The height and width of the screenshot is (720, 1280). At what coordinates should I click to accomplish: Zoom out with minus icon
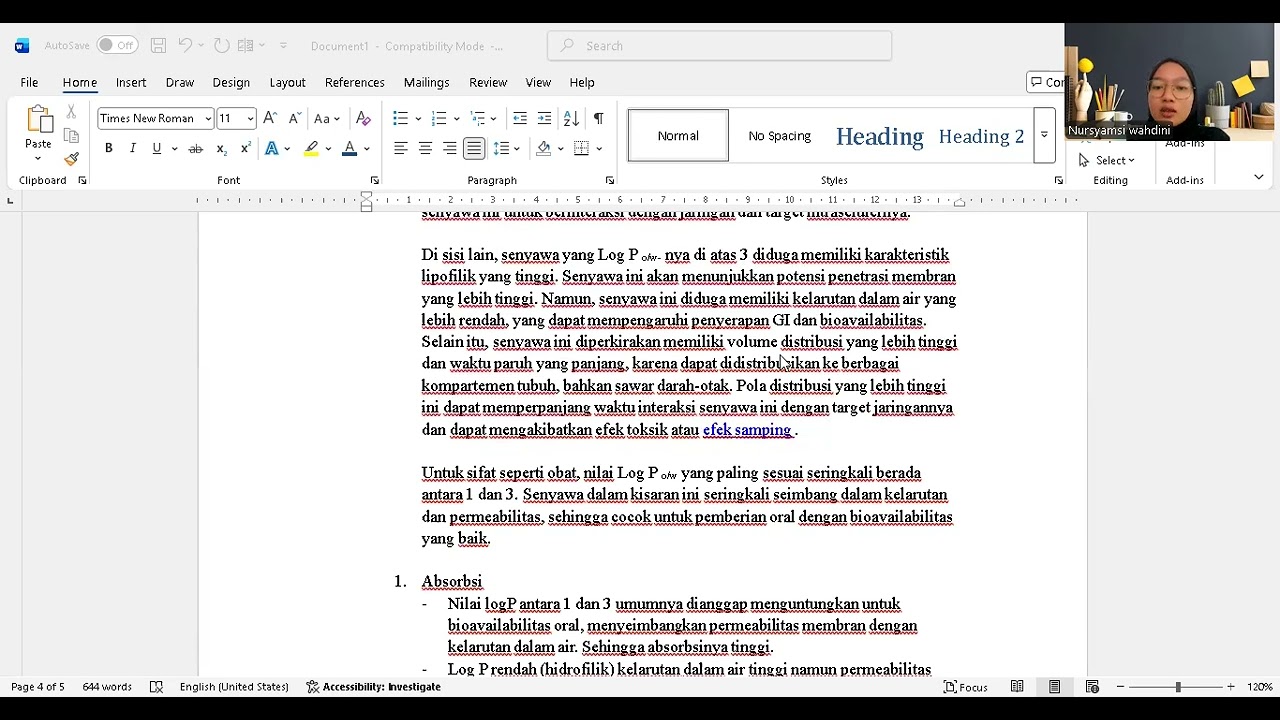pos(1121,687)
